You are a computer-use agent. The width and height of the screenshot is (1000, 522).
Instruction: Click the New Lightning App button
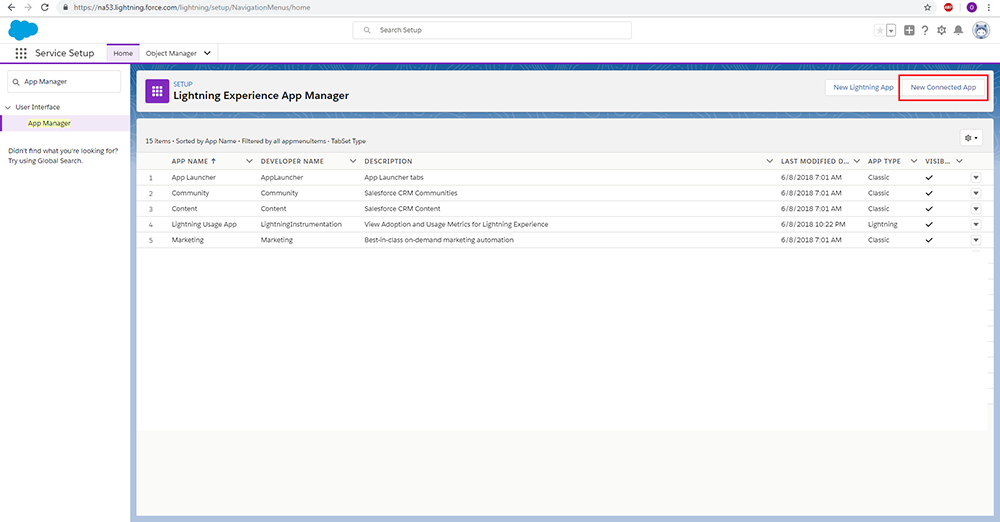click(863, 87)
